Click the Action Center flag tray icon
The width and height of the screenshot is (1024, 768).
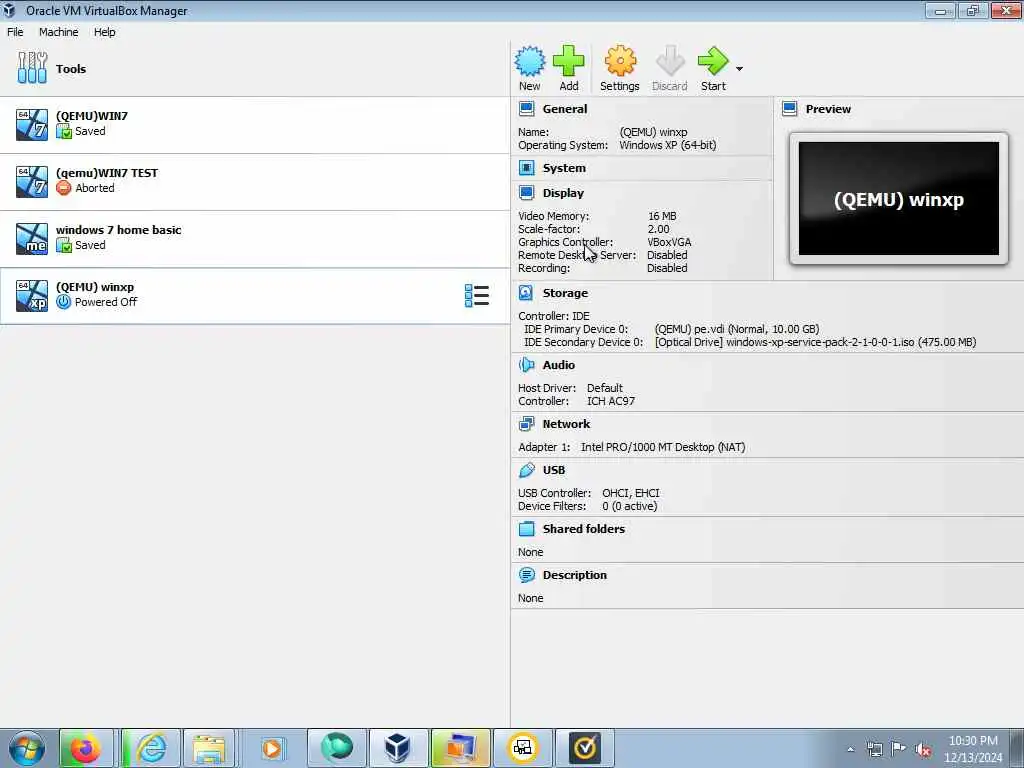pyautogui.click(x=899, y=748)
